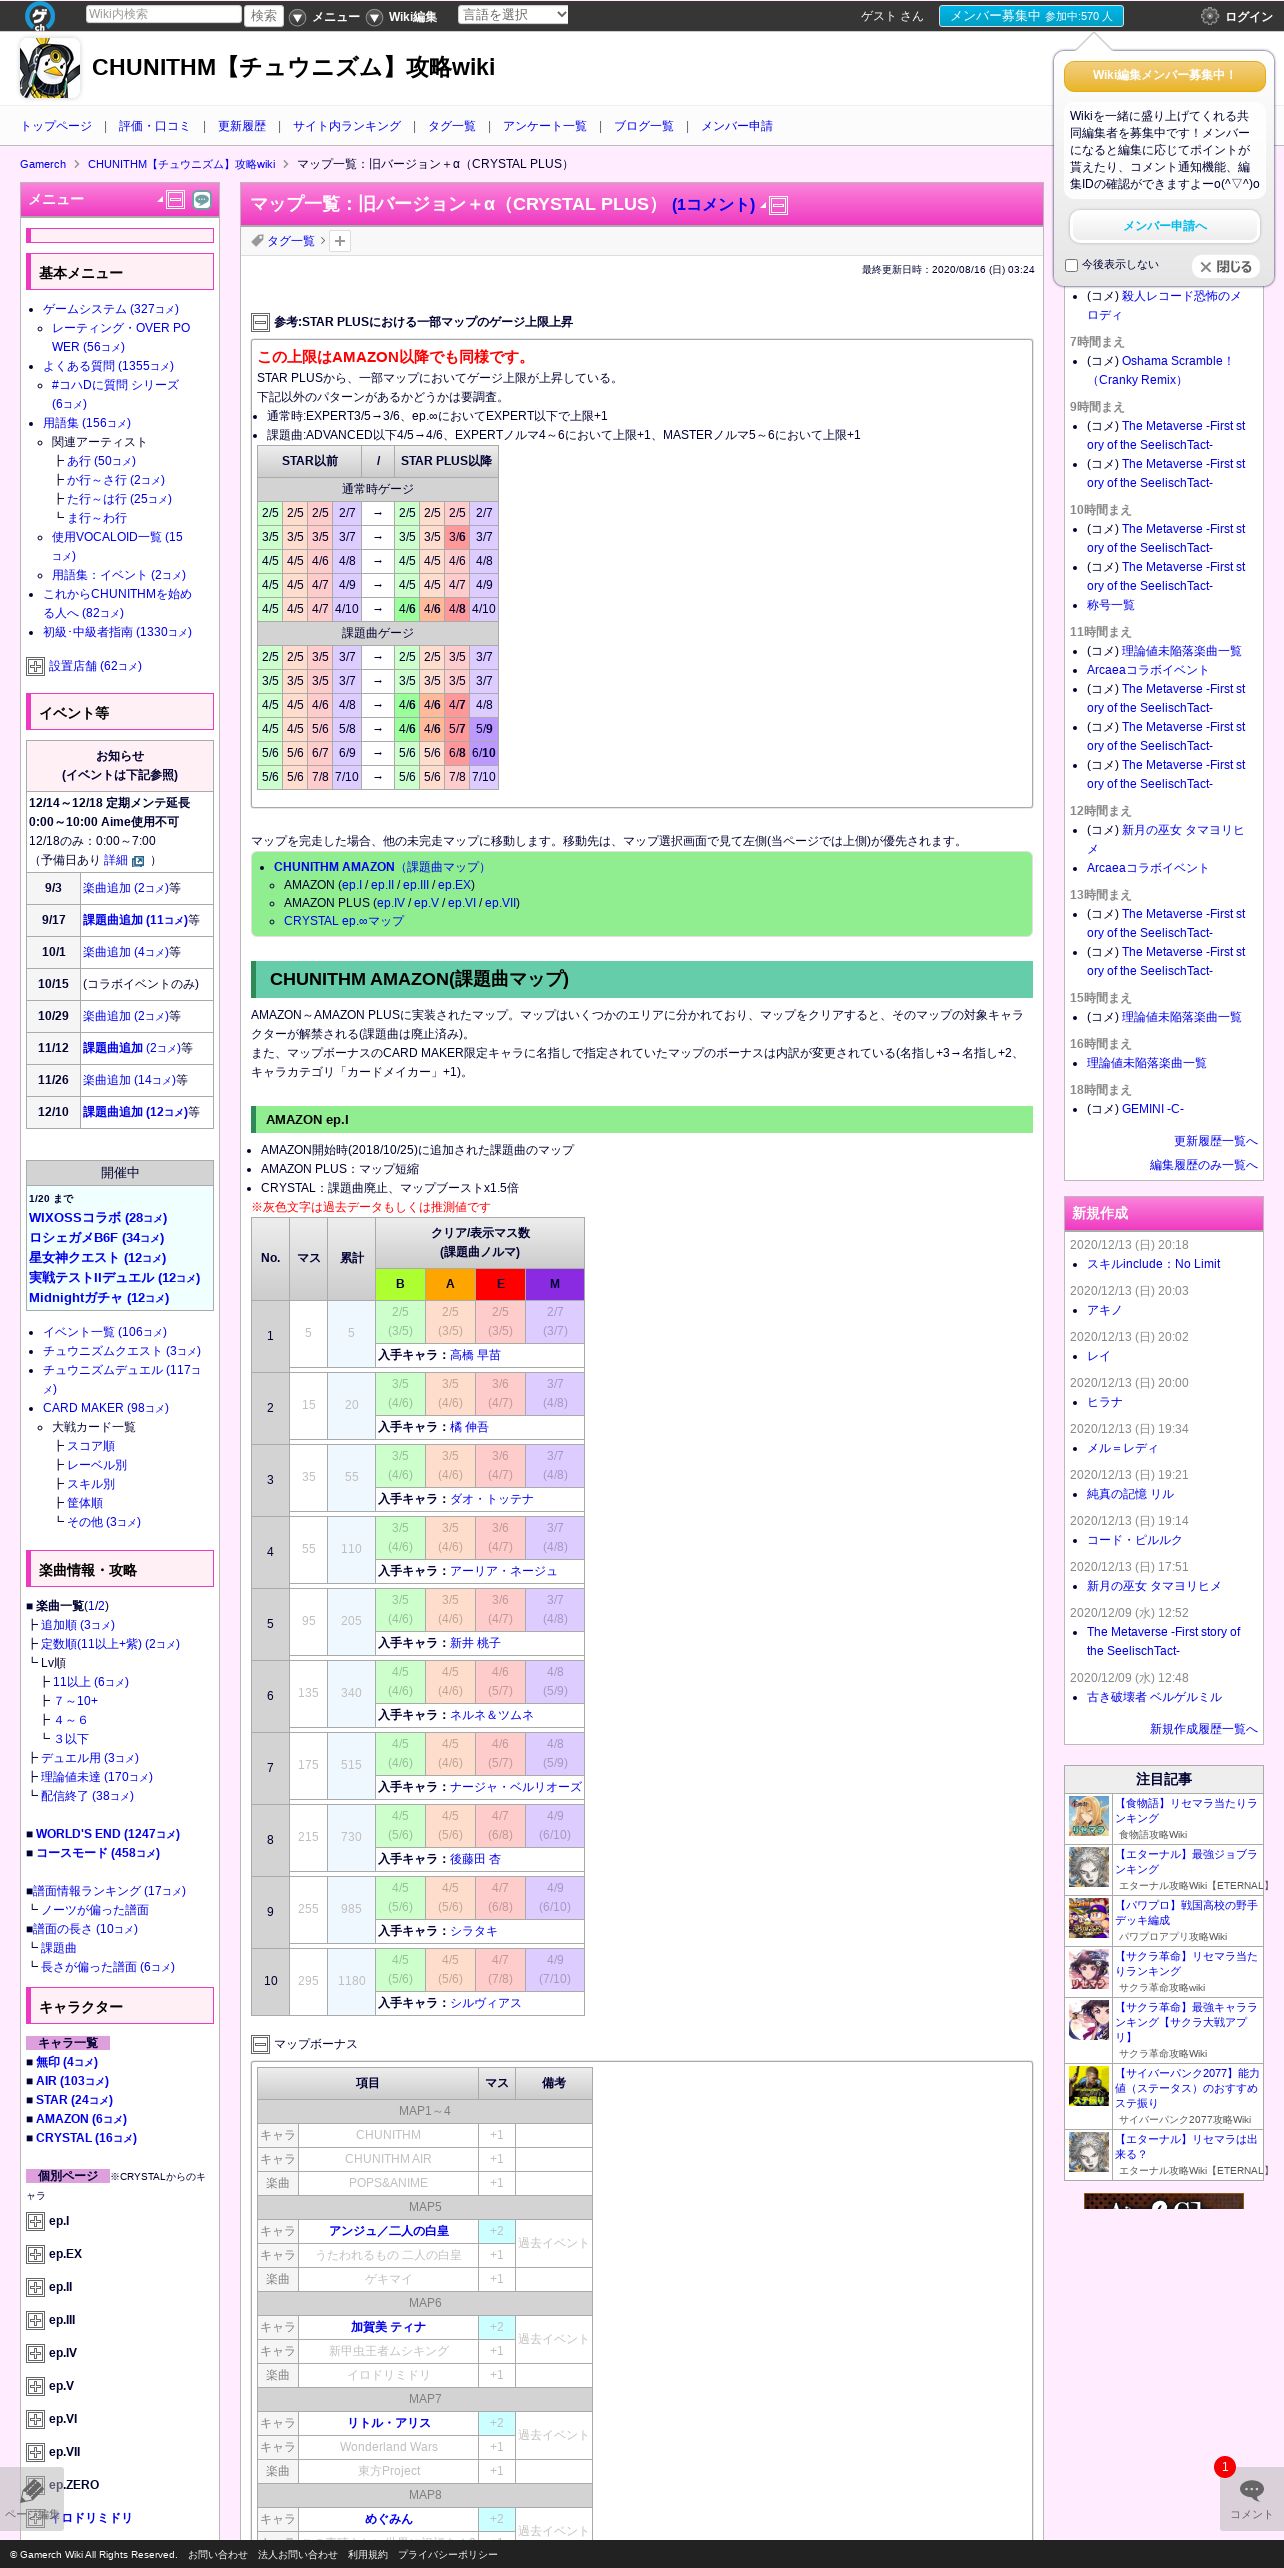The width and height of the screenshot is (1284, 2568).
Task: Expand the ep.IV character list
Action: 35,2354
